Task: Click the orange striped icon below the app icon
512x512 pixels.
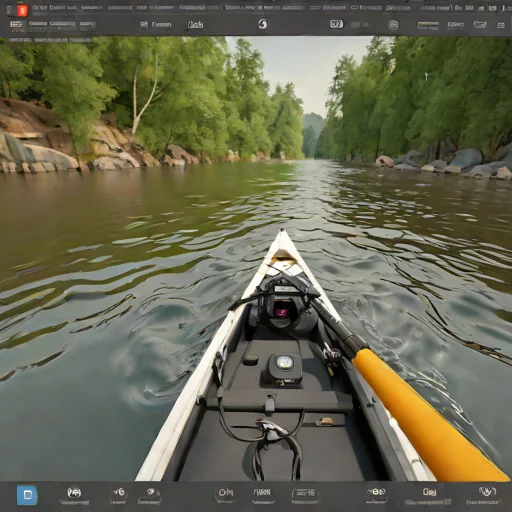Action: coord(16,25)
